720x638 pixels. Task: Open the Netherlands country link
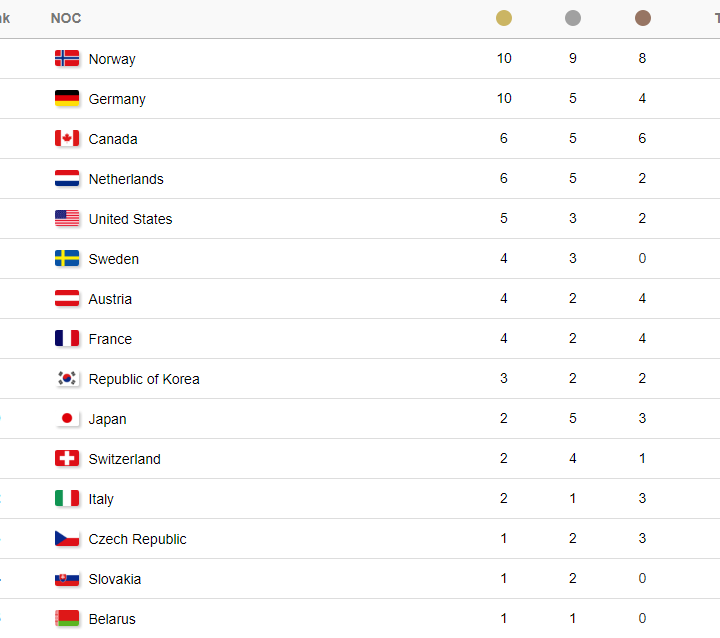click(126, 179)
